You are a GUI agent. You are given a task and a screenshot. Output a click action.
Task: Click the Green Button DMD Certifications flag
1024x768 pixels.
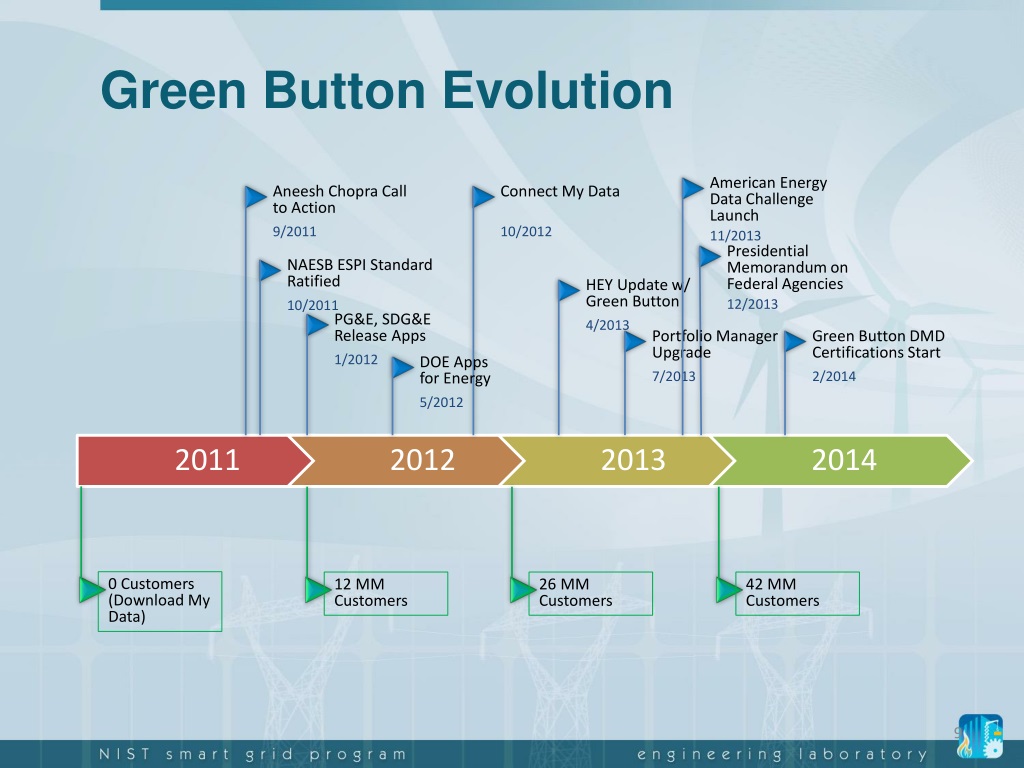[x=795, y=341]
